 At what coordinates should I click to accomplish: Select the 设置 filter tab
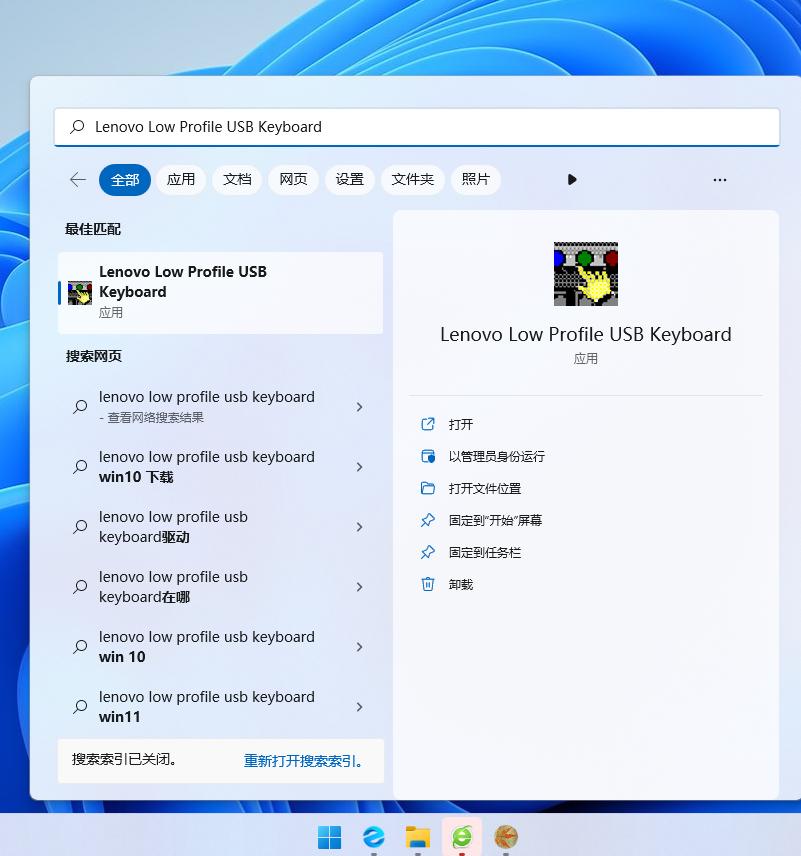point(349,180)
